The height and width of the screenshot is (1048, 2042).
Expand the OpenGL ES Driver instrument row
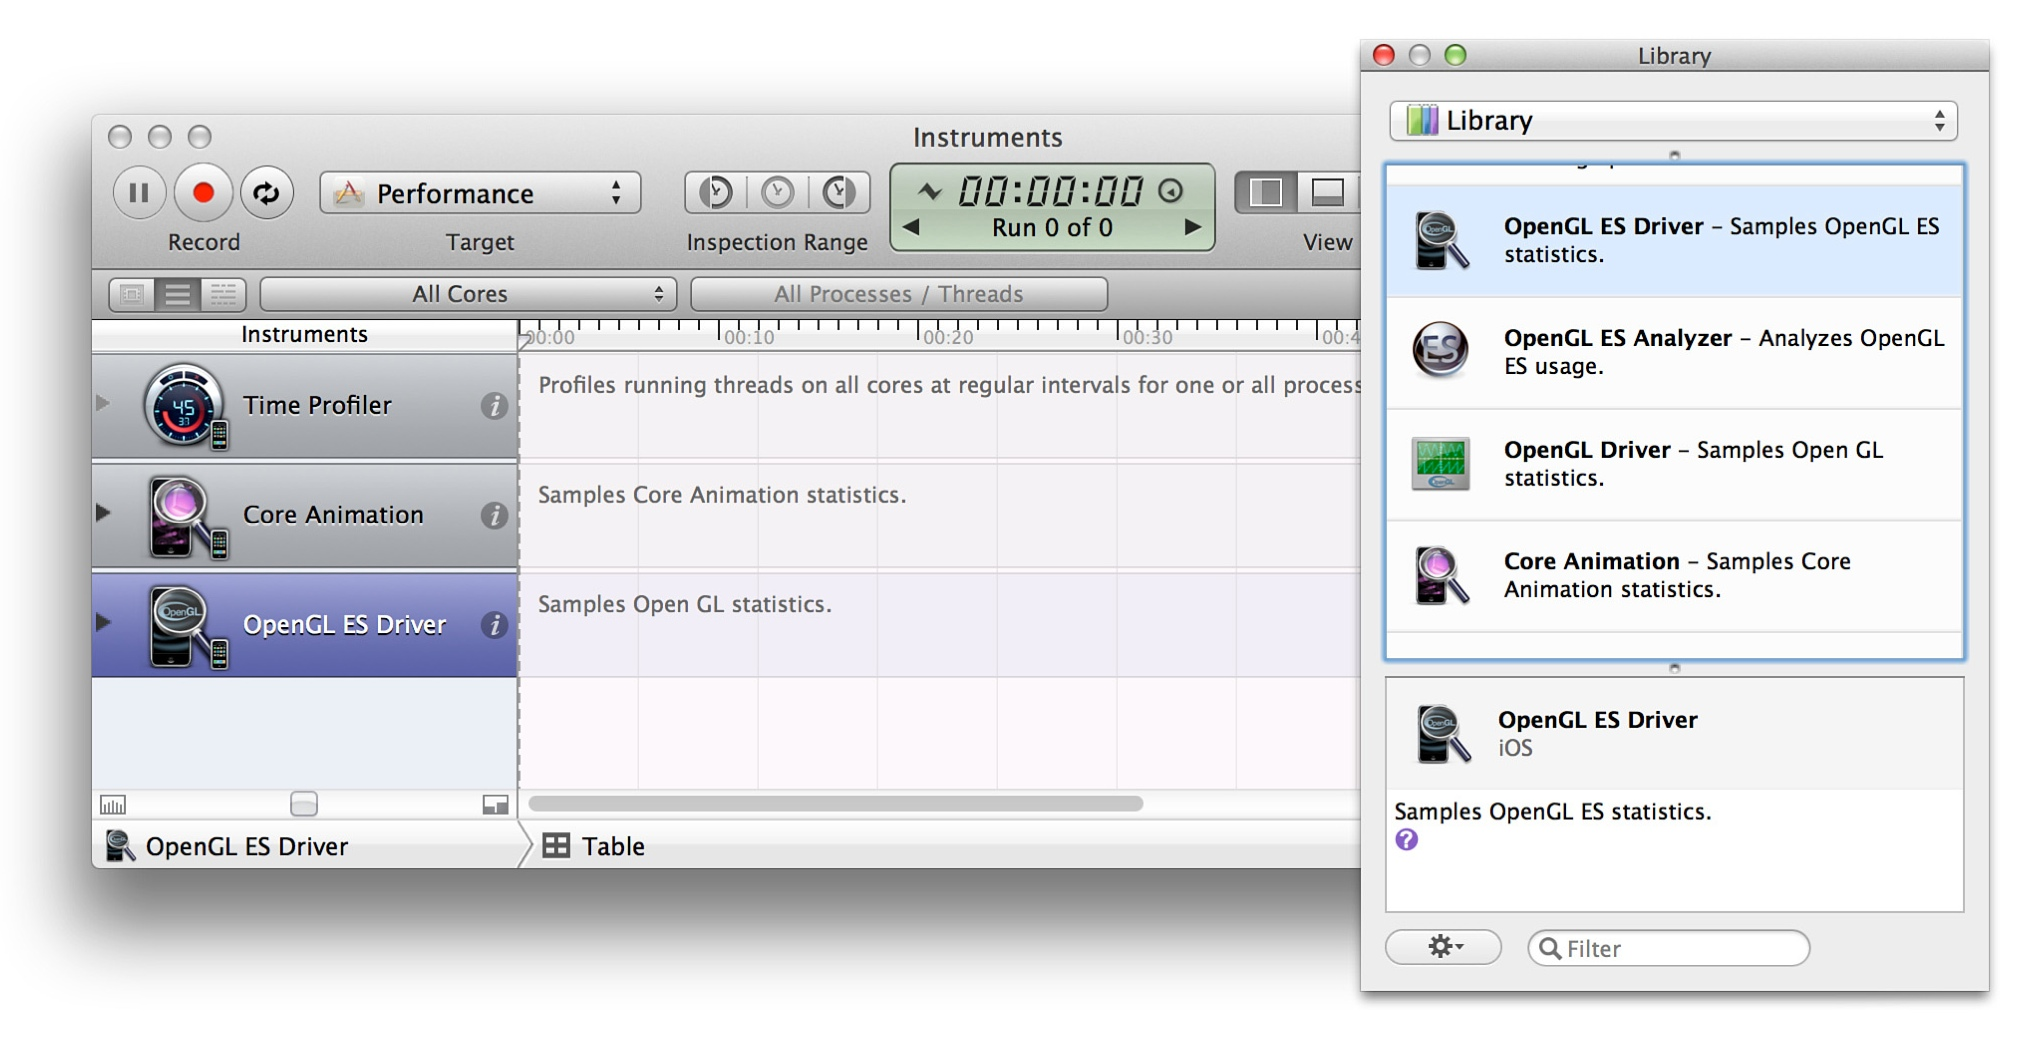coord(103,622)
